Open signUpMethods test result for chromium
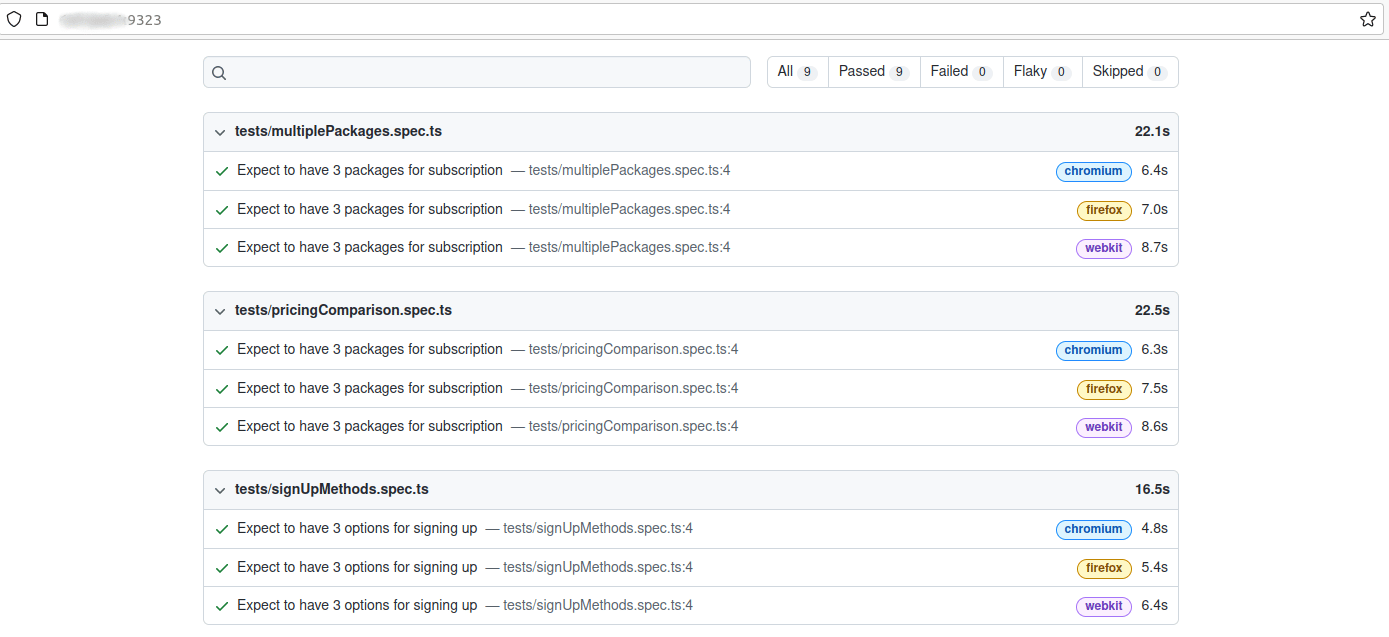1389x637 pixels. click(357, 528)
